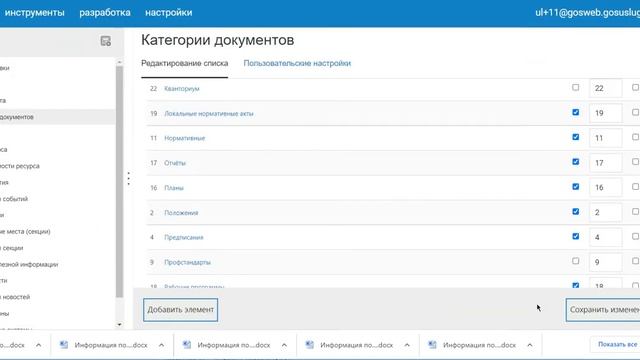This screenshot has height=360, width=640.
Task: Click Показать все in the downloads bar
Action: [617, 344]
